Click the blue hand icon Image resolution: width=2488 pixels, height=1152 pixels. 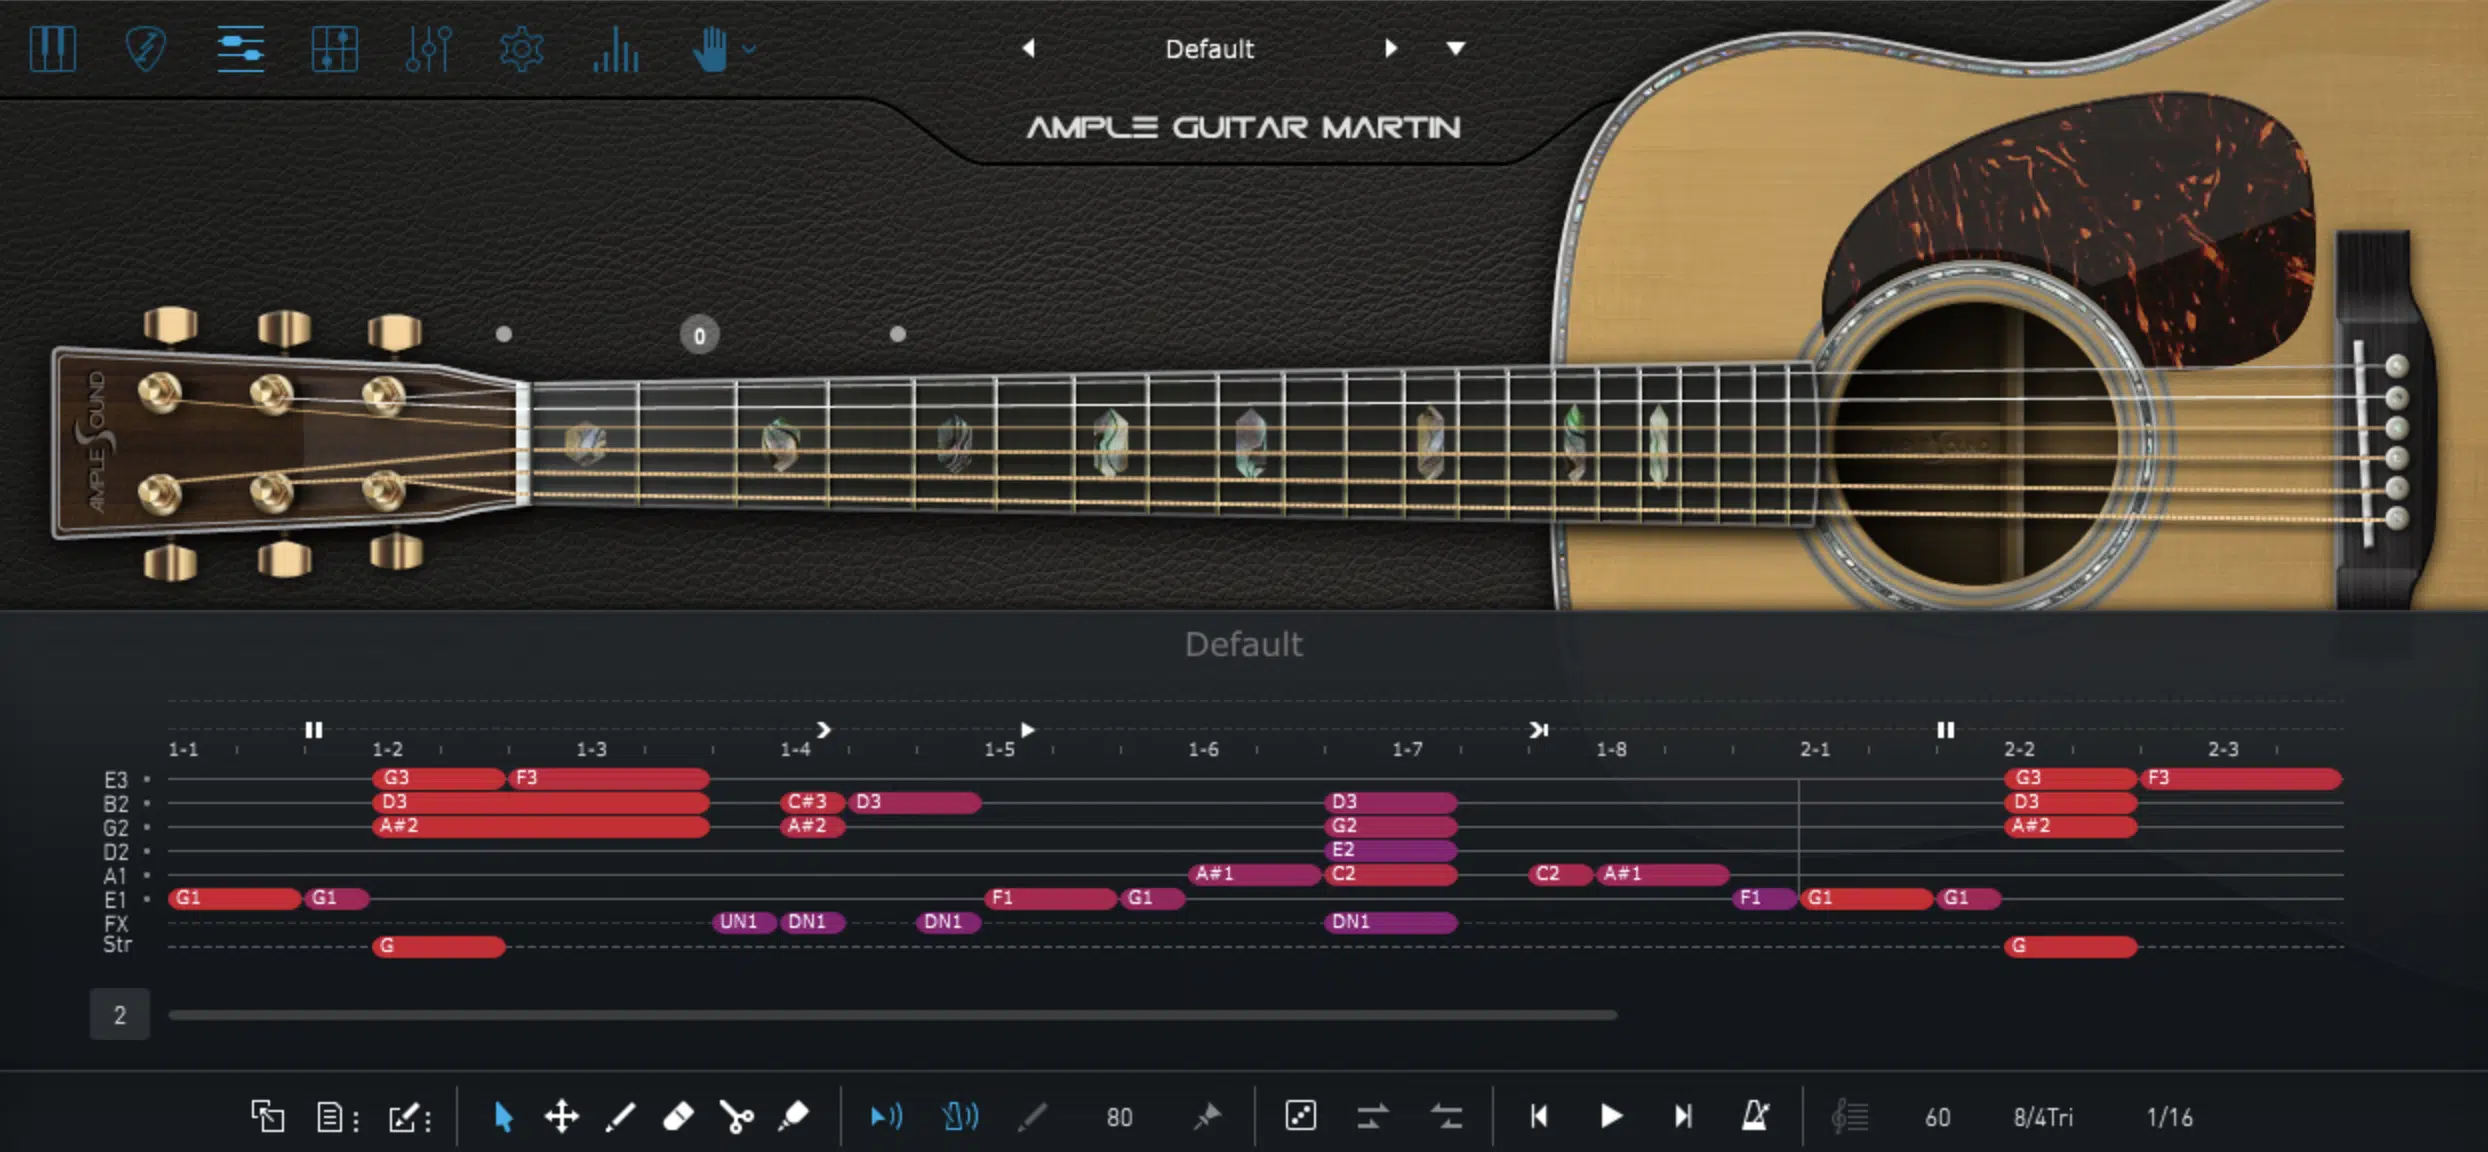(710, 48)
